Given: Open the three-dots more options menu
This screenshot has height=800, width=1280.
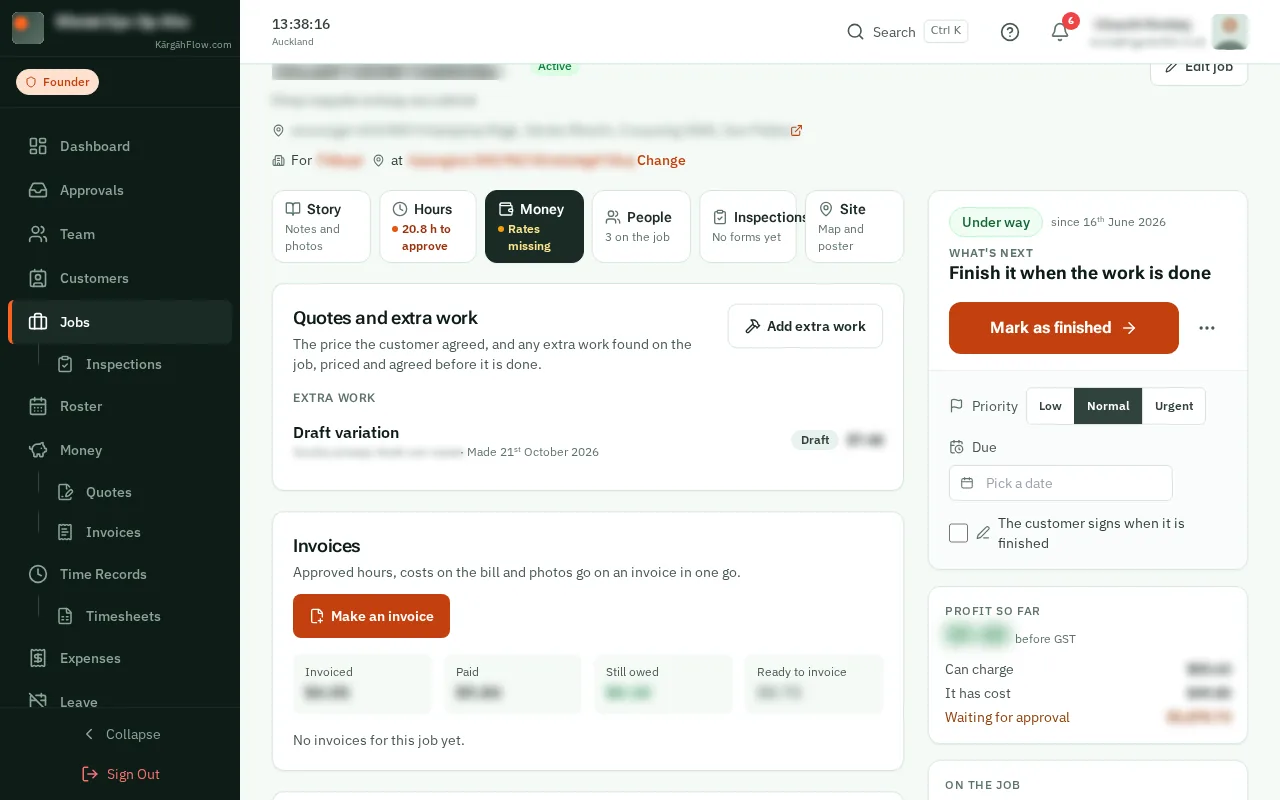Looking at the screenshot, I should click(1207, 328).
